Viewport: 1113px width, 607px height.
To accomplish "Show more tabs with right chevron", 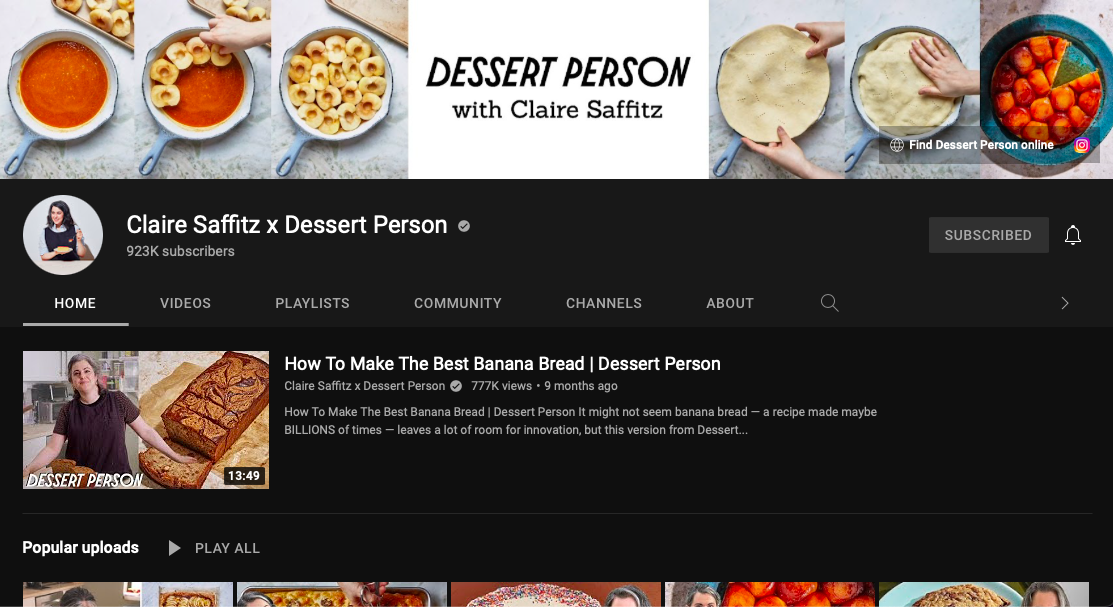I will click(x=1064, y=303).
